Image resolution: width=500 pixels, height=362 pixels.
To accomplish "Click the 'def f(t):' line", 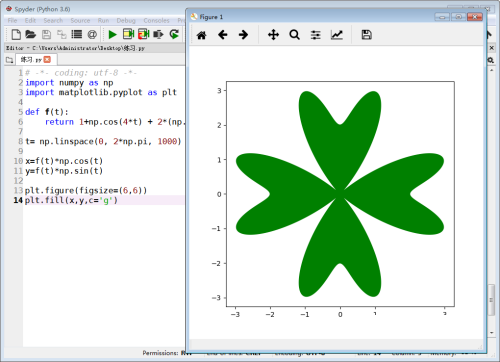I will pyautogui.click(x=47, y=112).
